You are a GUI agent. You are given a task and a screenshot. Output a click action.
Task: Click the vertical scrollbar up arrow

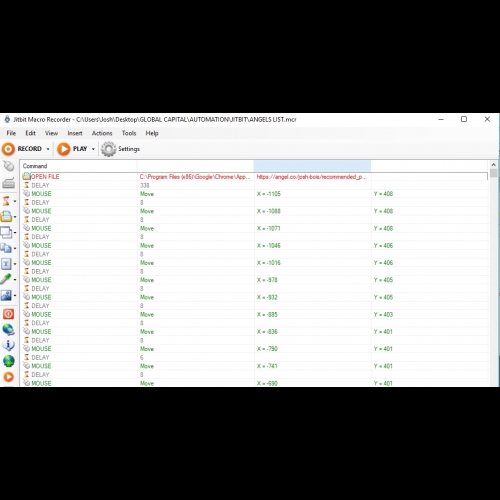coord(493,165)
